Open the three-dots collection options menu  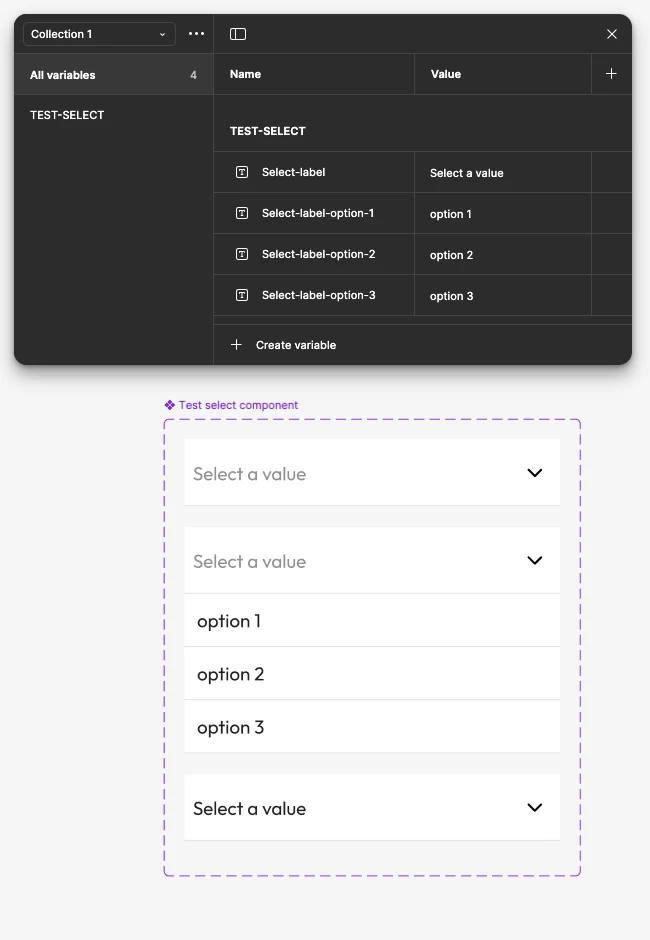click(x=196, y=34)
